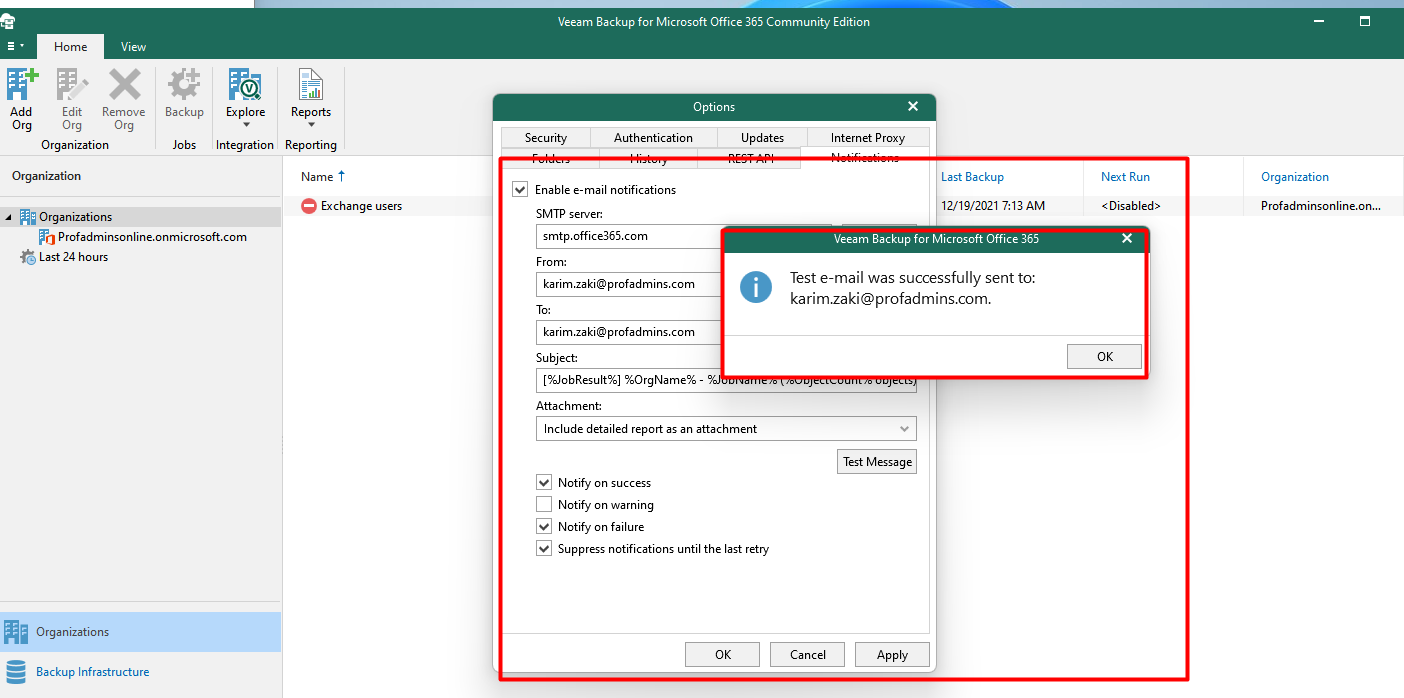The height and width of the screenshot is (698, 1404).
Task: Open the Organizations navigation pane item
Action: [140, 632]
